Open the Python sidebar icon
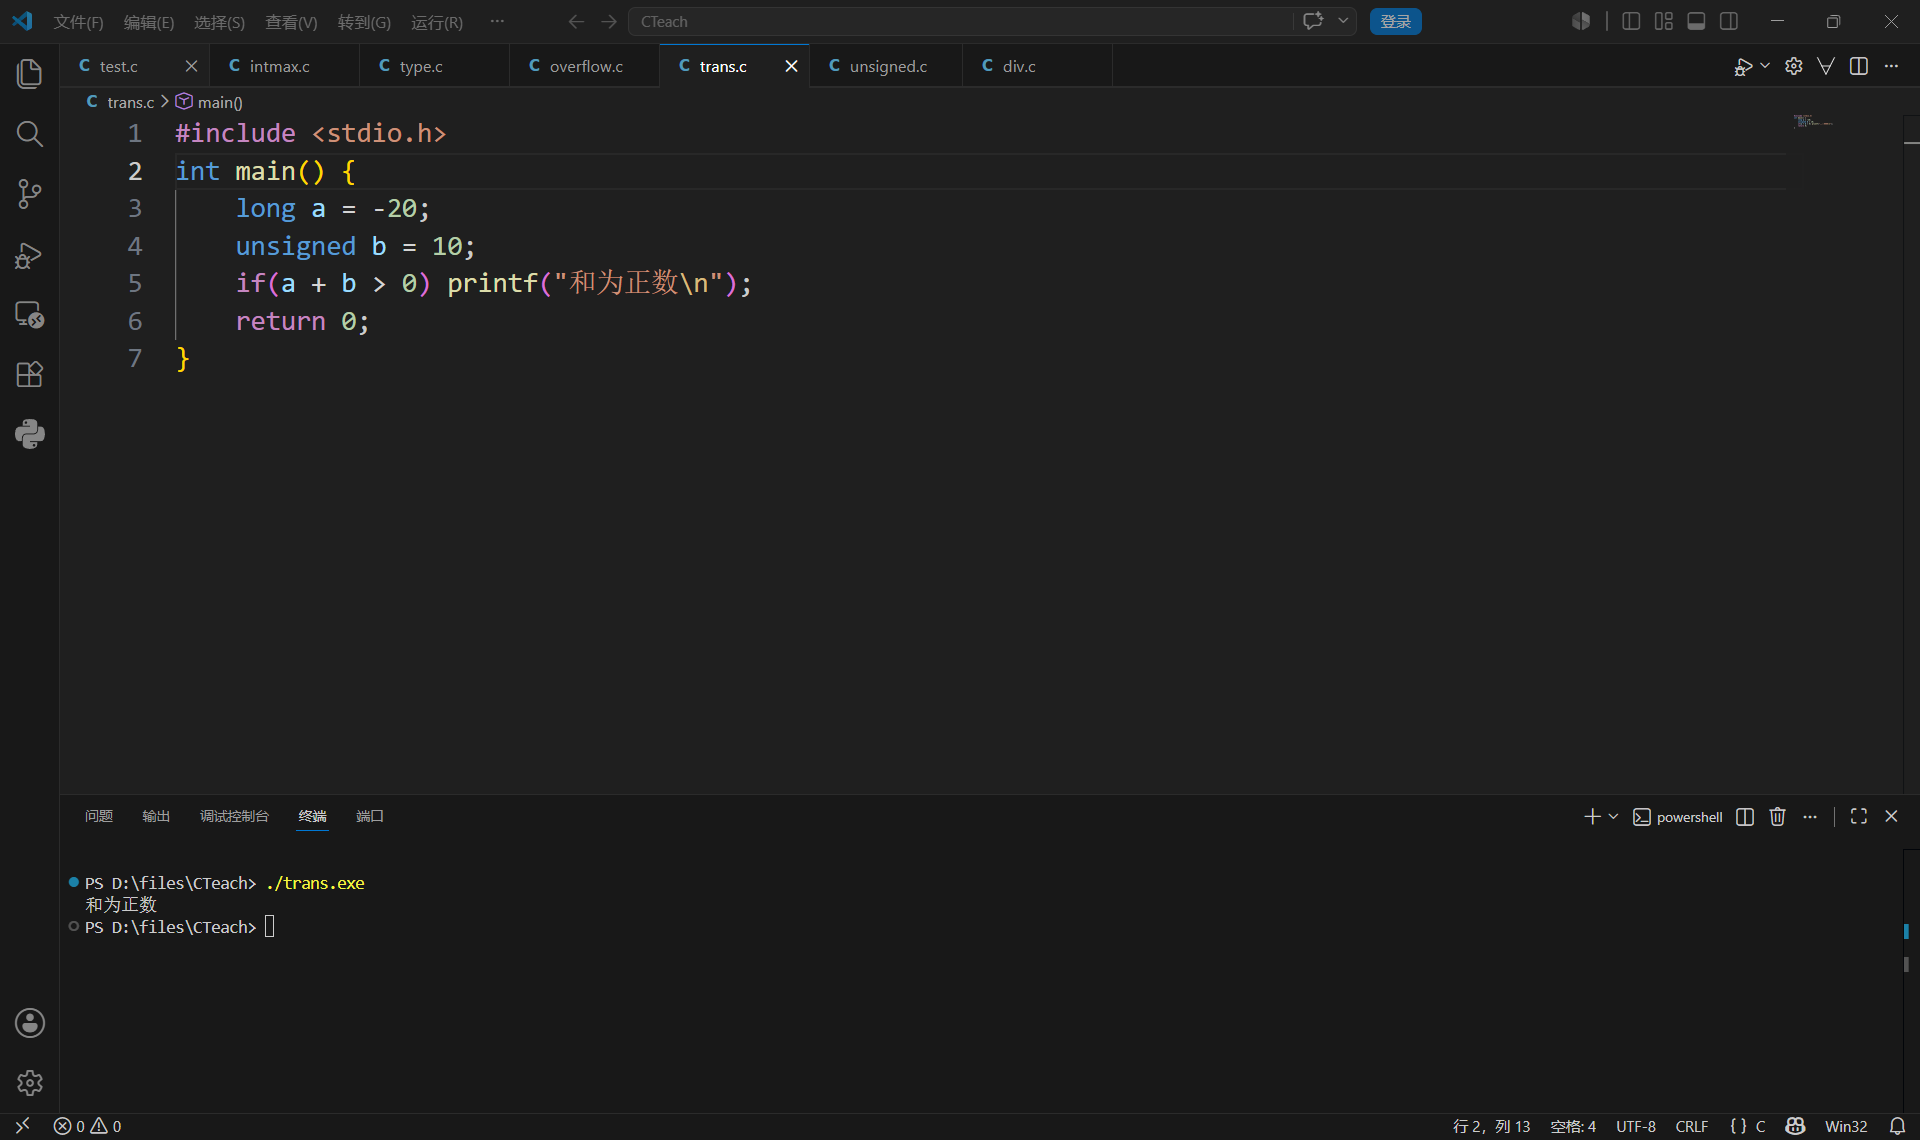The height and width of the screenshot is (1140, 1920). point(30,434)
